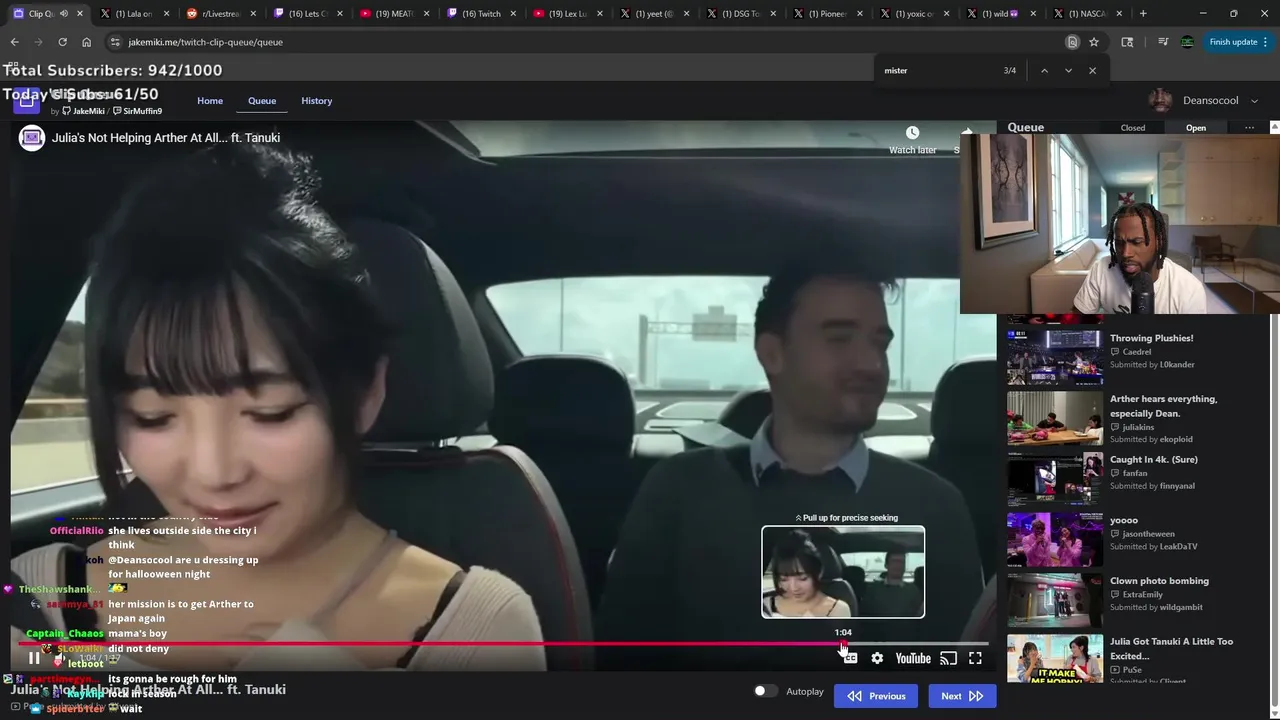Click the 'Pull up for precise seeking' preview thumbnail
1280x720 pixels.
click(843, 572)
